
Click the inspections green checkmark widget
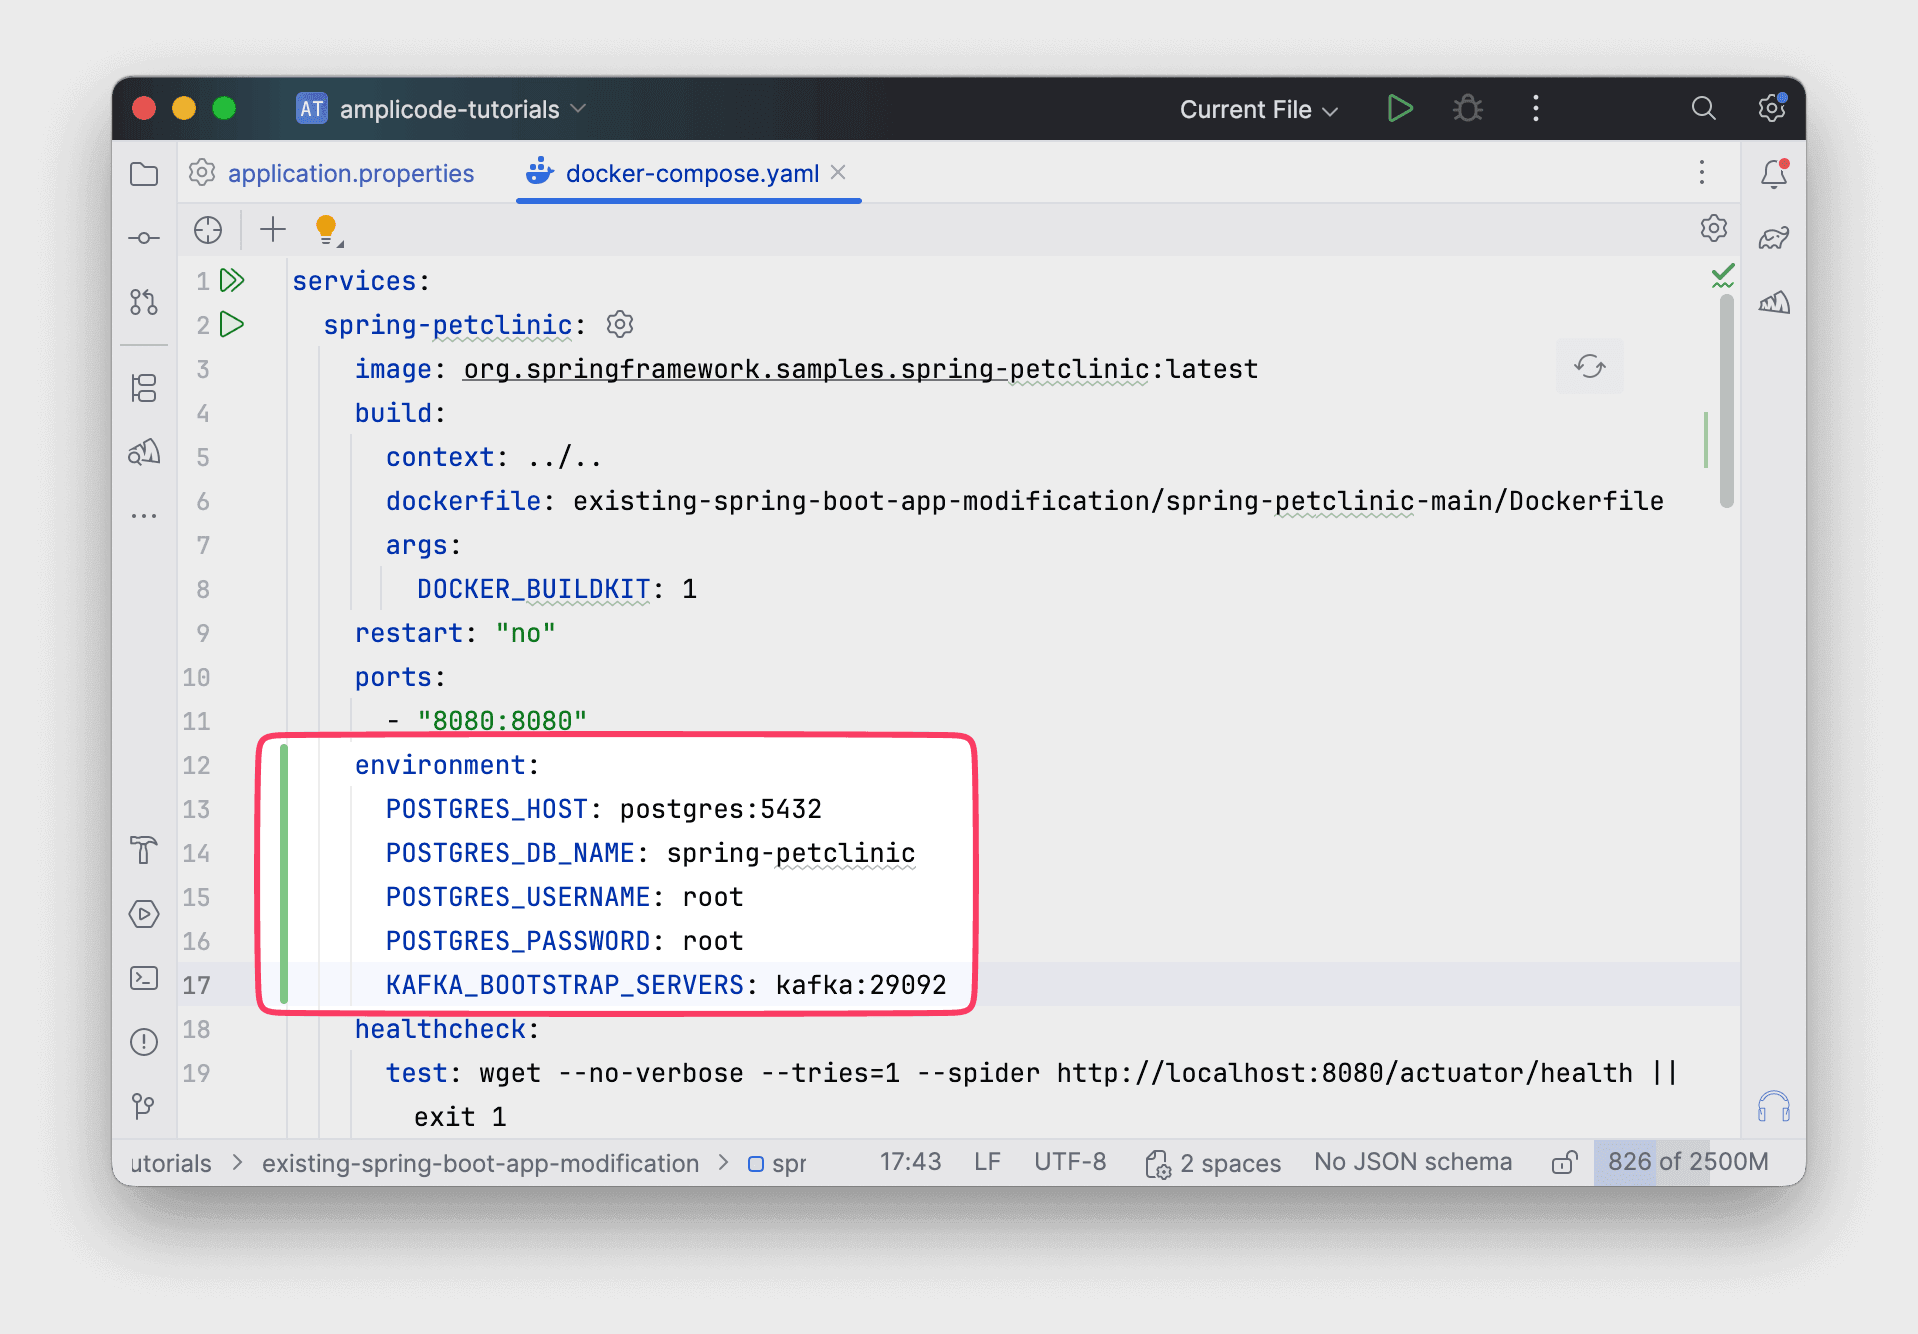tap(1722, 276)
